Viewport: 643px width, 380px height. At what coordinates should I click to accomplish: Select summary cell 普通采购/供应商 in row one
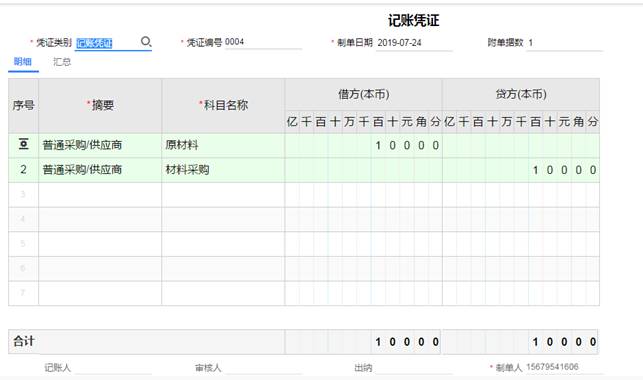click(x=100, y=145)
